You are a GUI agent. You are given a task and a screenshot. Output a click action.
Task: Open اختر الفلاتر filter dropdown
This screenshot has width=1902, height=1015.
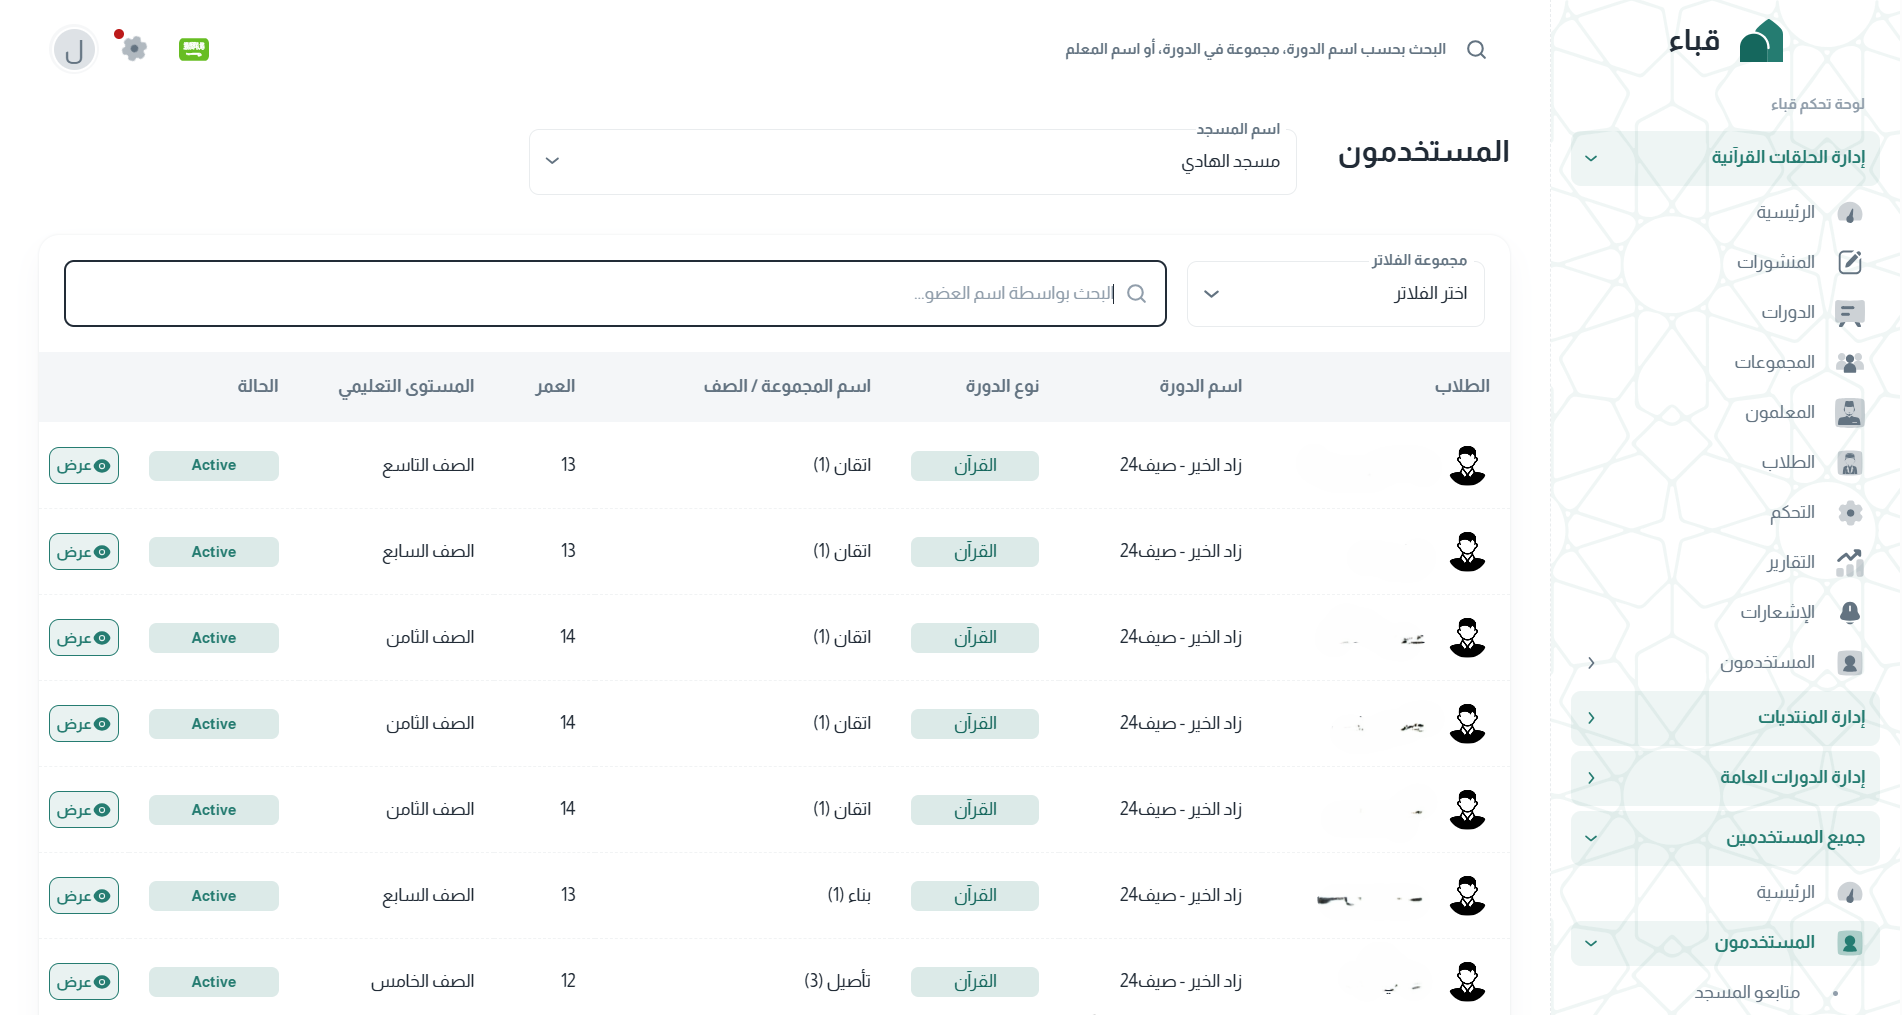click(x=1334, y=294)
